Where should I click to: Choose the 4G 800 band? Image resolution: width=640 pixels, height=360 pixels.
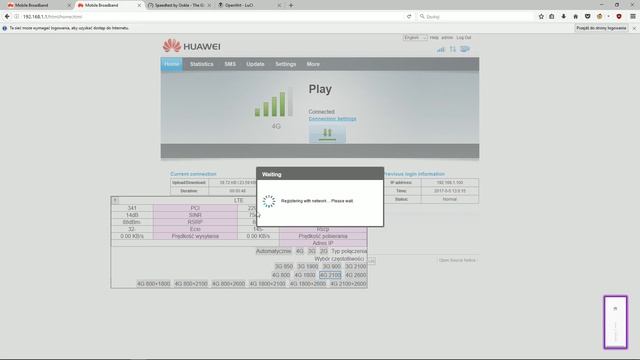[x=281, y=275]
